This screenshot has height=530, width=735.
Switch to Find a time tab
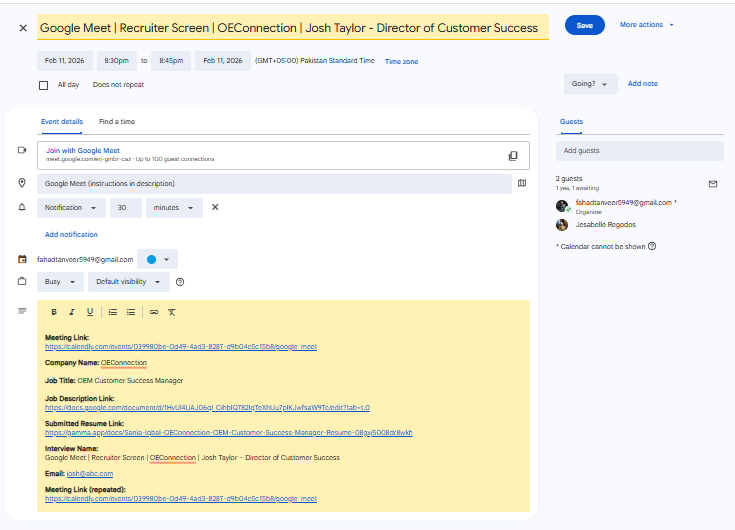(117, 122)
